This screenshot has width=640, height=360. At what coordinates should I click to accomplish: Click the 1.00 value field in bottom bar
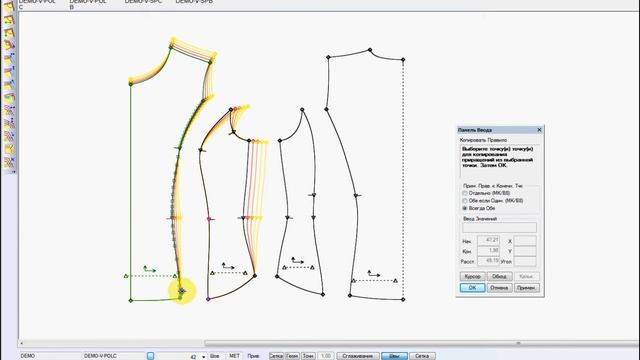click(x=326, y=356)
